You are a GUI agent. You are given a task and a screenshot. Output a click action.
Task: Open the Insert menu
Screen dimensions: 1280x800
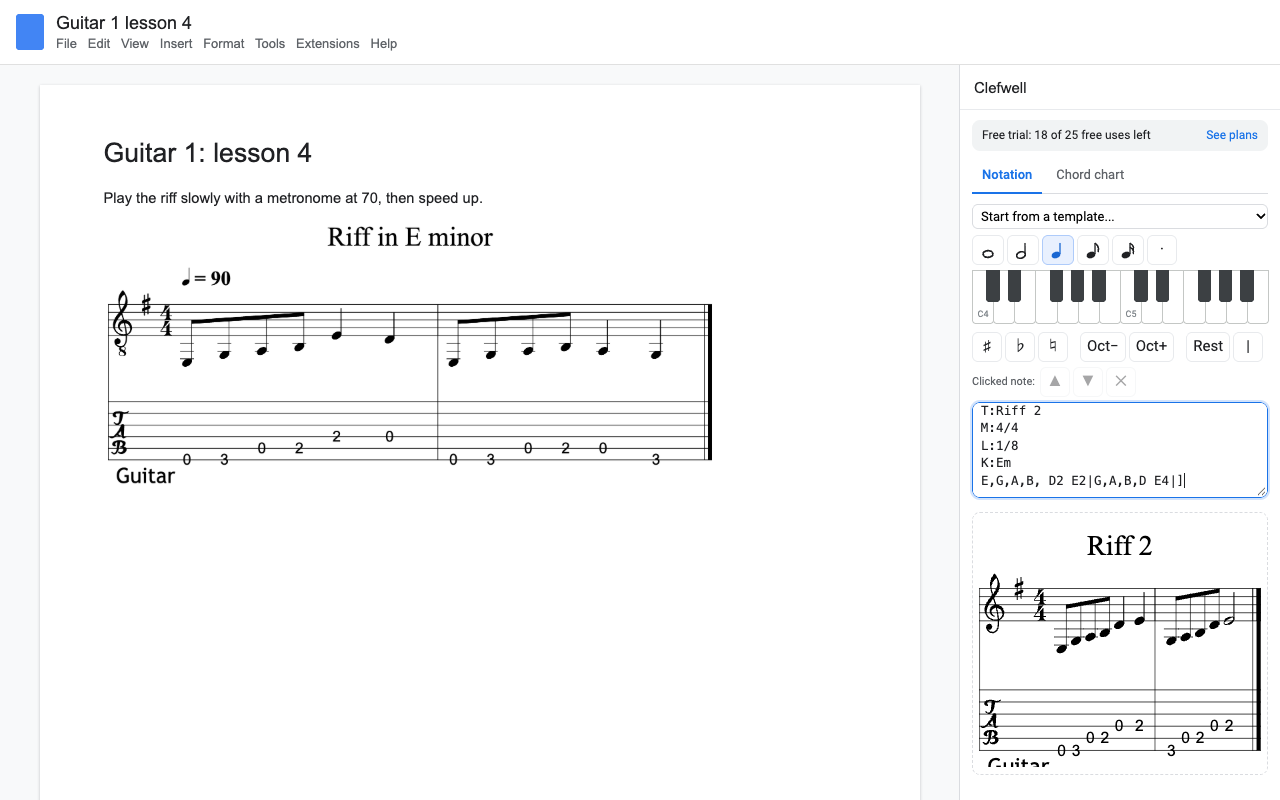click(x=176, y=43)
